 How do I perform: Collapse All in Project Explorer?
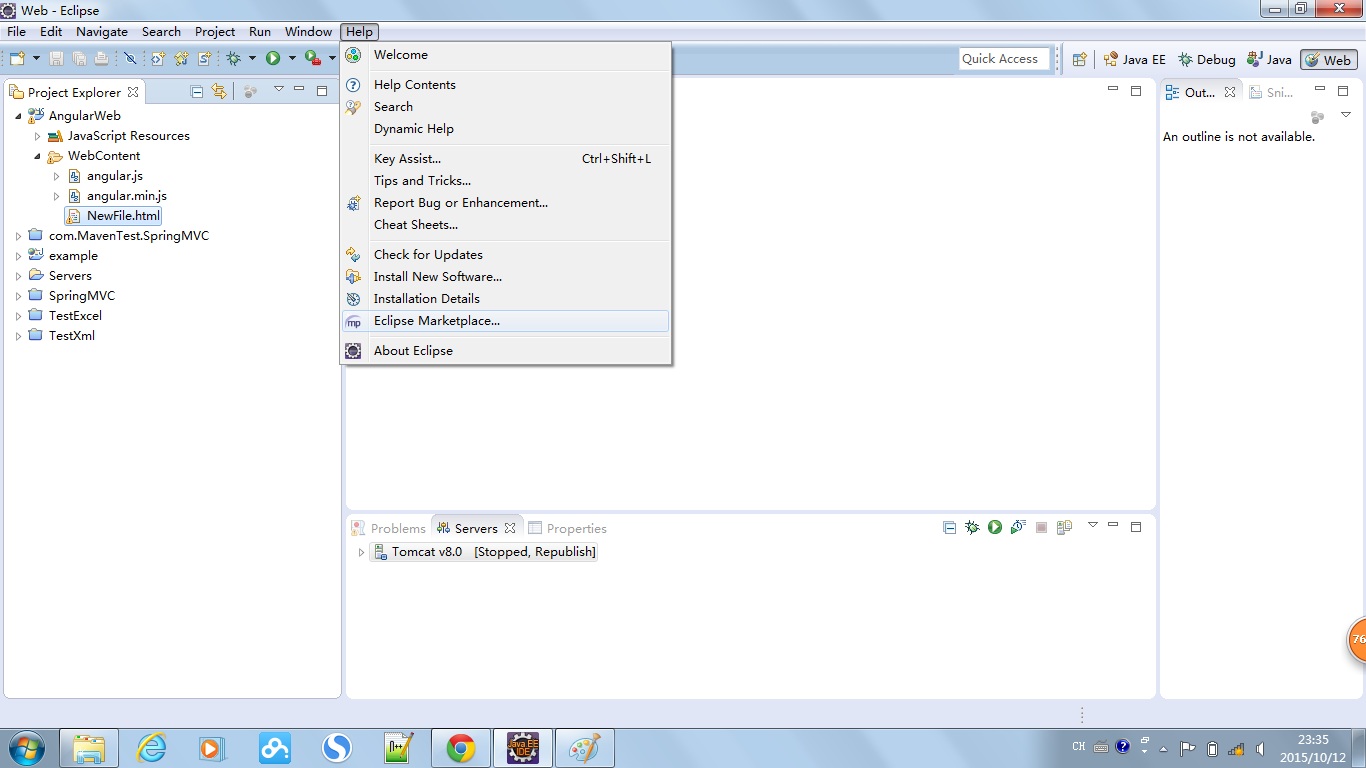pyautogui.click(x=197, y=91)
